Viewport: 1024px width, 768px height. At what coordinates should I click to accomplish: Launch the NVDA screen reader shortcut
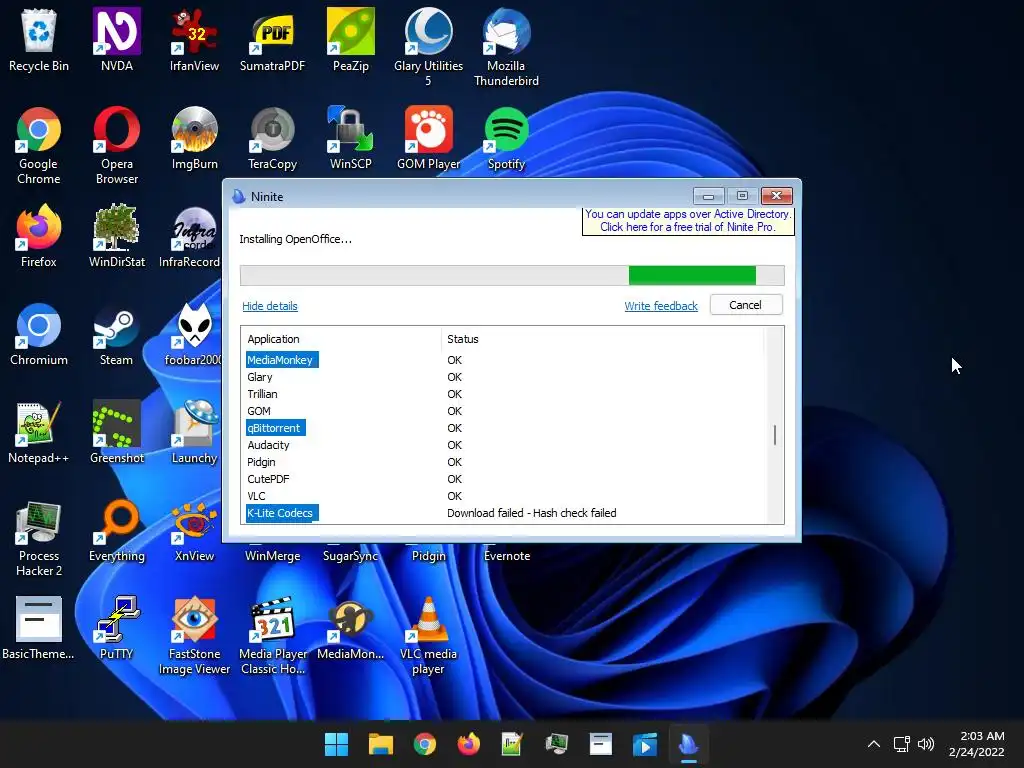click(x=117, y=40)
